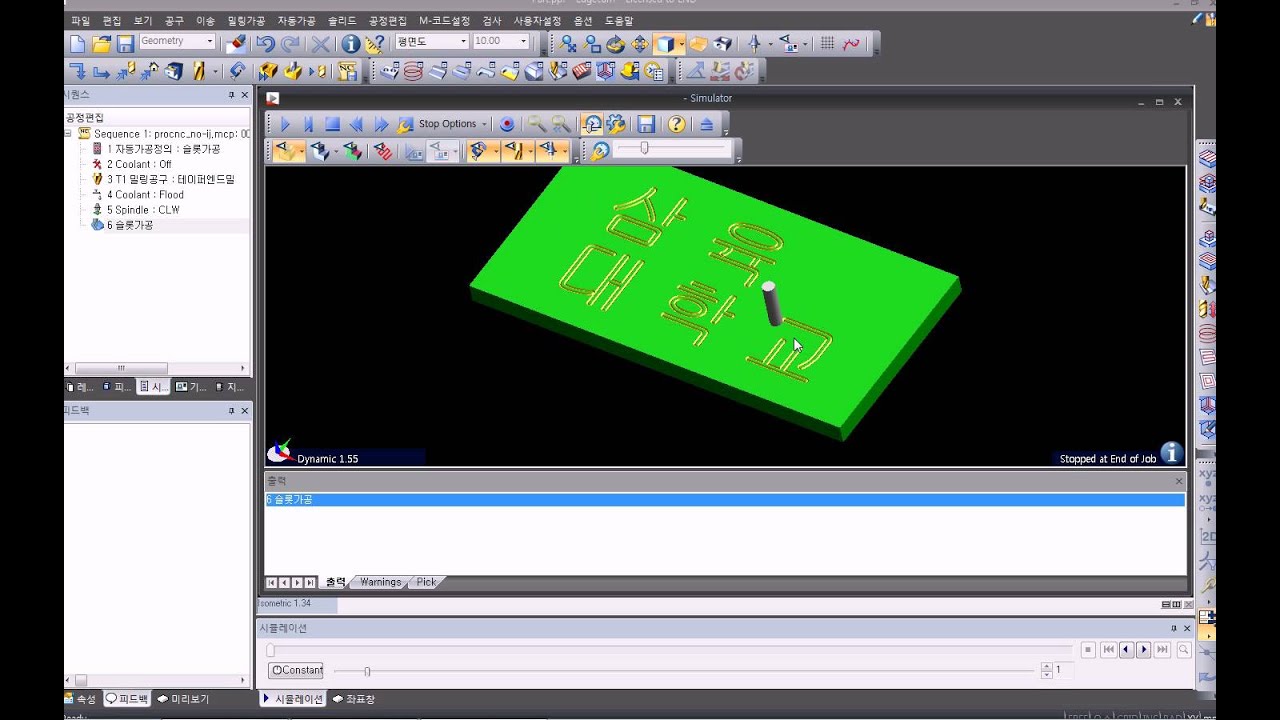
Task: Click the Delete X icon in the main toolbar
Action: click(x=320, y=43)
